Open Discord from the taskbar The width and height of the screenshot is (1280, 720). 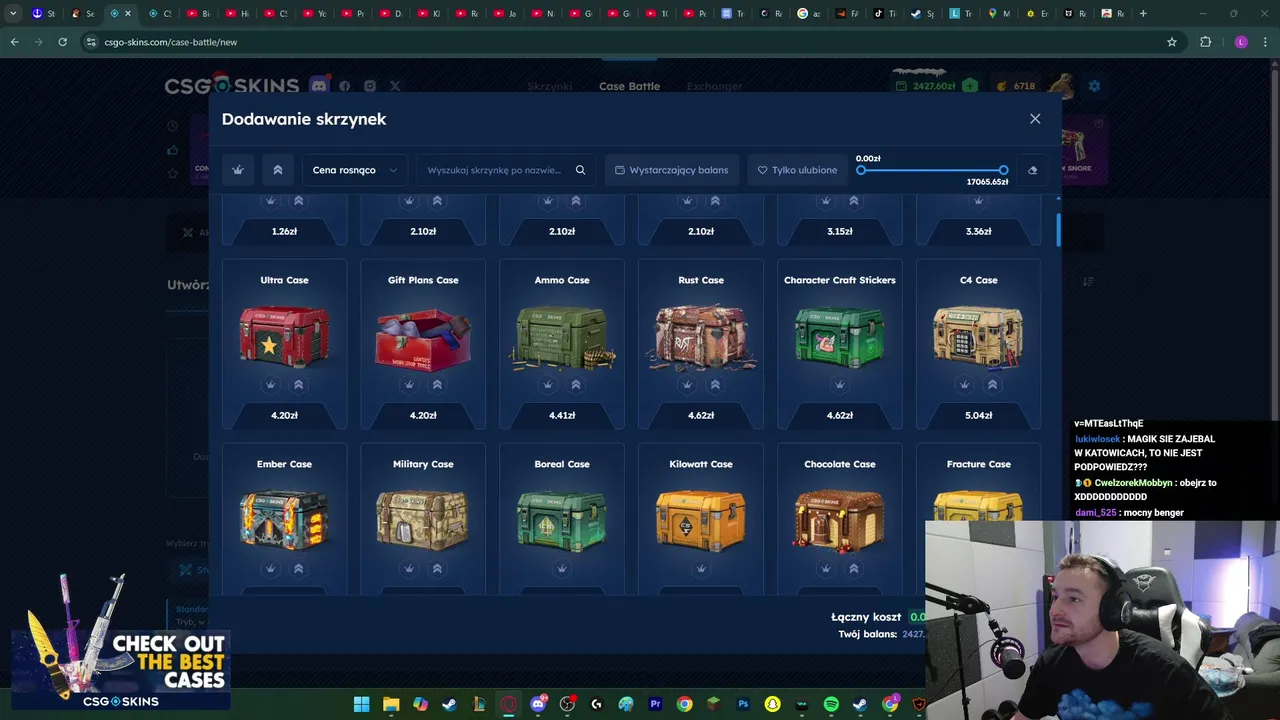(538, 704)
